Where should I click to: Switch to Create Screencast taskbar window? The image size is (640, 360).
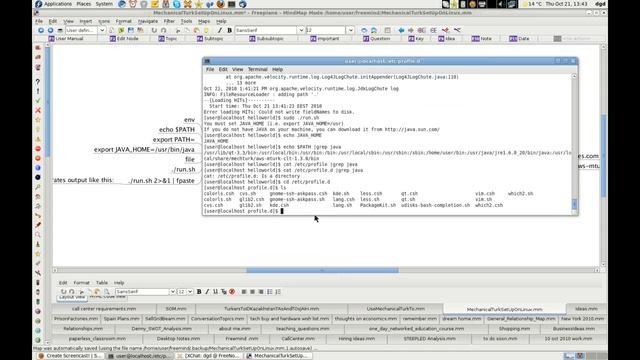[x=69, y=356]
